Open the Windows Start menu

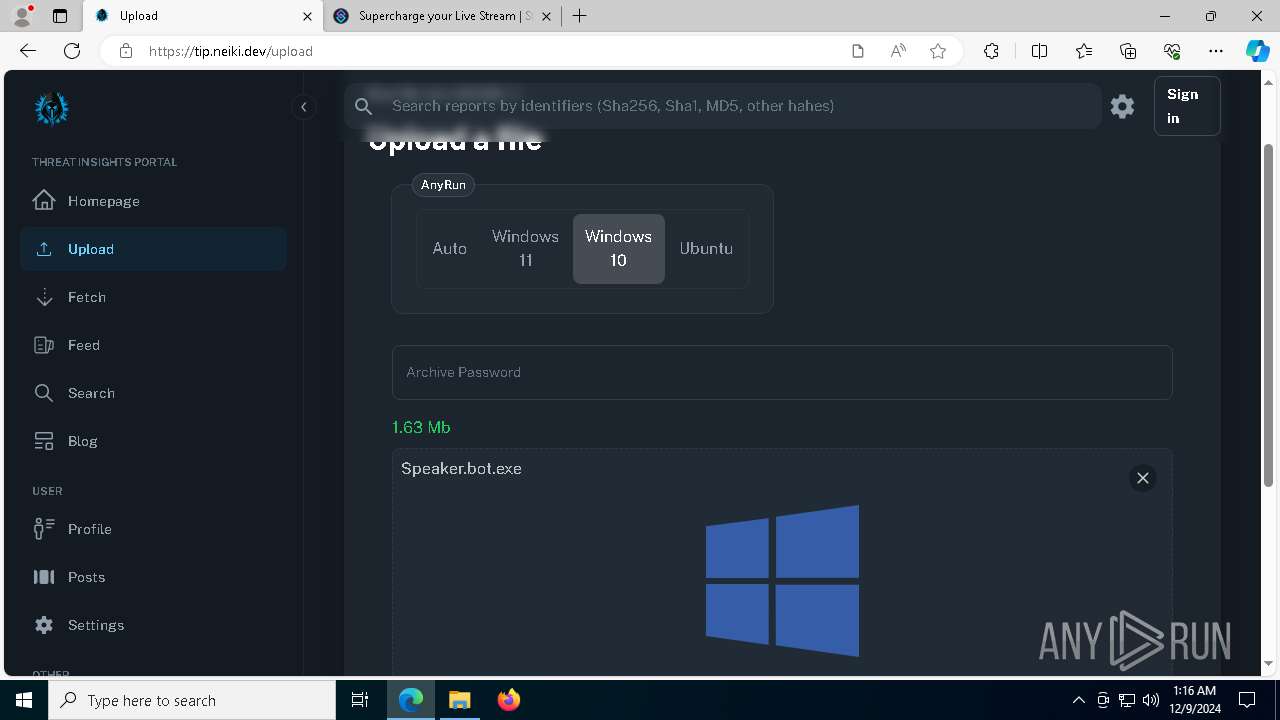tap(24, 700)
